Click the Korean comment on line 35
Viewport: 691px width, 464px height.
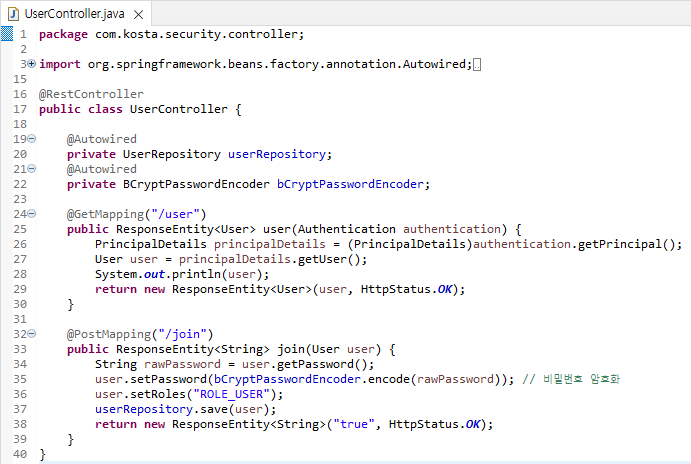571,379
